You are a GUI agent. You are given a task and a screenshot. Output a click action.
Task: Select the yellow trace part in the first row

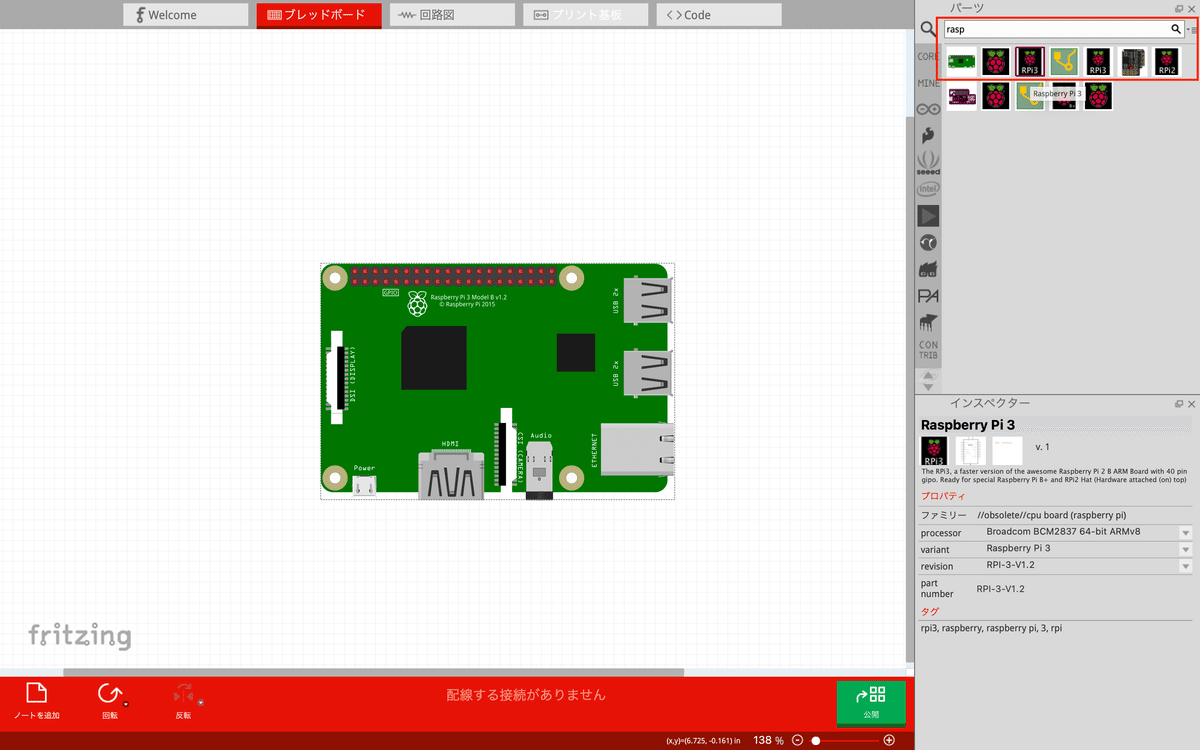(x=1064, y=62)
